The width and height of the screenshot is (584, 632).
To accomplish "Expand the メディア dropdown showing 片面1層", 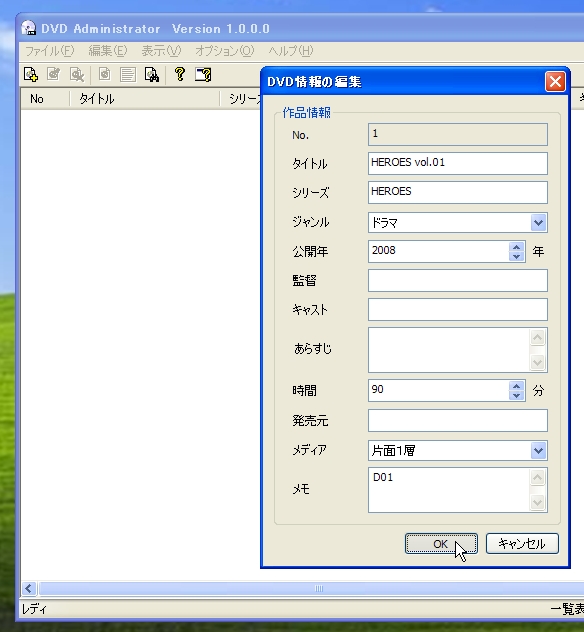I will click(x=538, y=451).
